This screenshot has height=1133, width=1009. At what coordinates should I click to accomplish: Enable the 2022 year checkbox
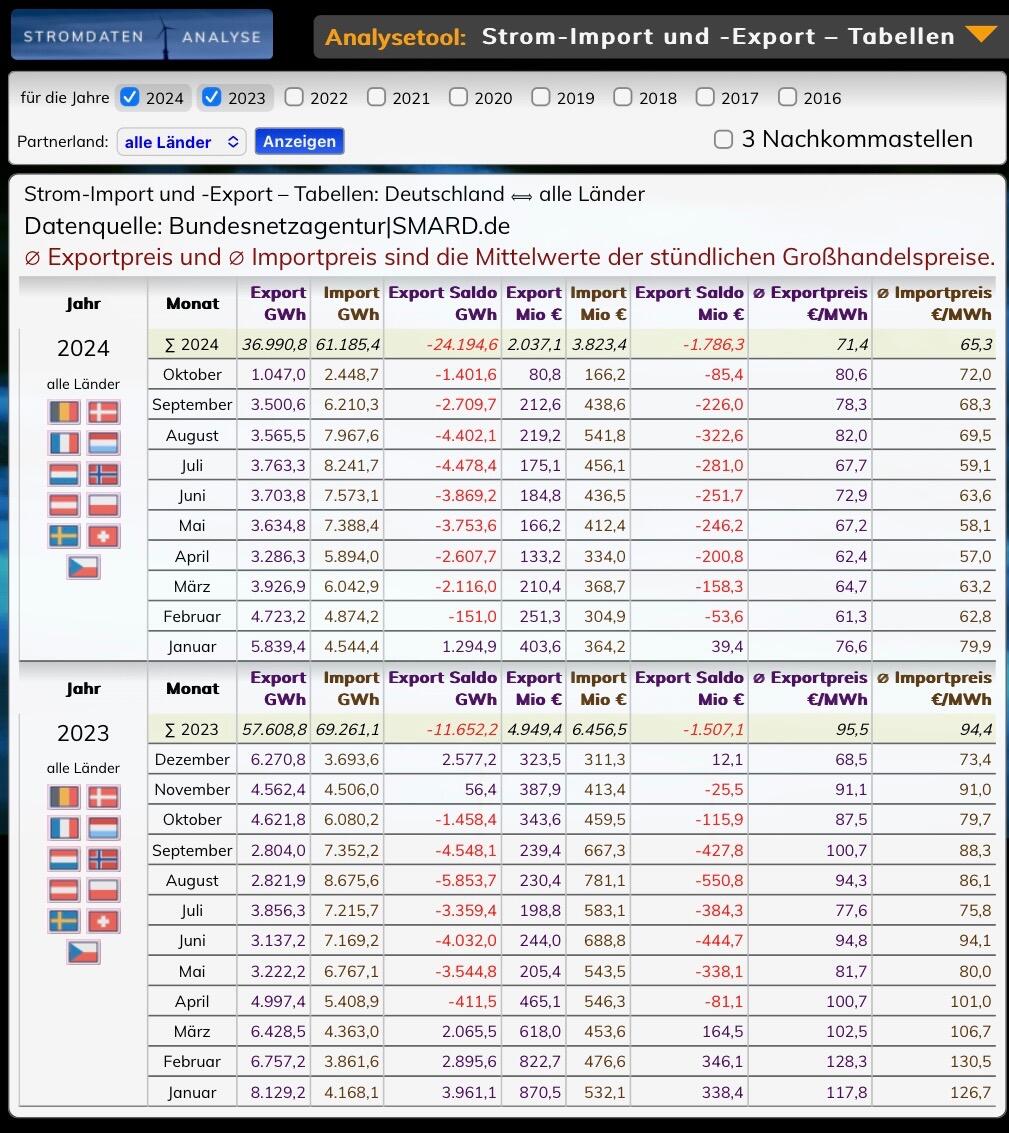[293, 97]
